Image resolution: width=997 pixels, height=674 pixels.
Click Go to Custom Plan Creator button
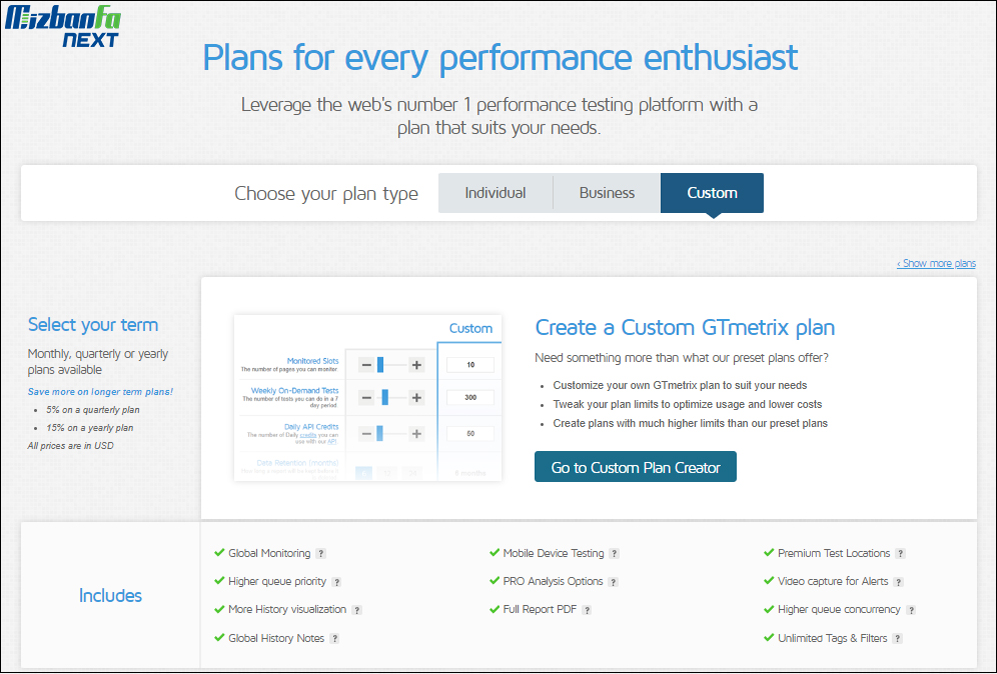(635, 467)
